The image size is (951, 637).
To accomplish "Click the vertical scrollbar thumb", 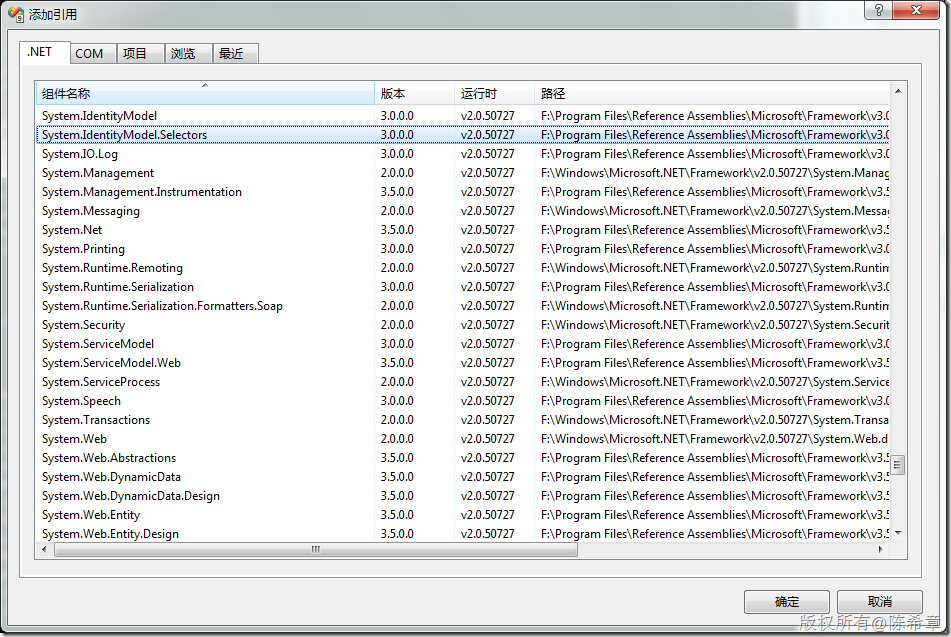I will tap(898, 465).
